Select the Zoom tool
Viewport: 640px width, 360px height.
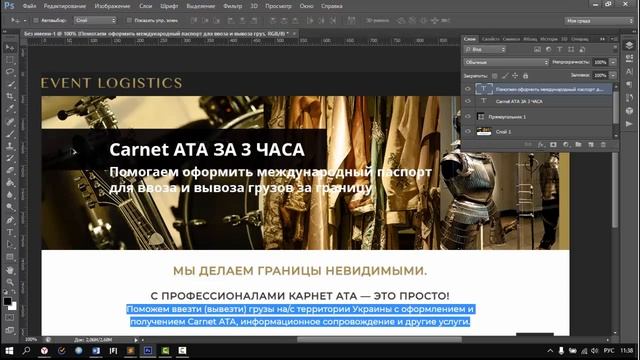point(10,282)
